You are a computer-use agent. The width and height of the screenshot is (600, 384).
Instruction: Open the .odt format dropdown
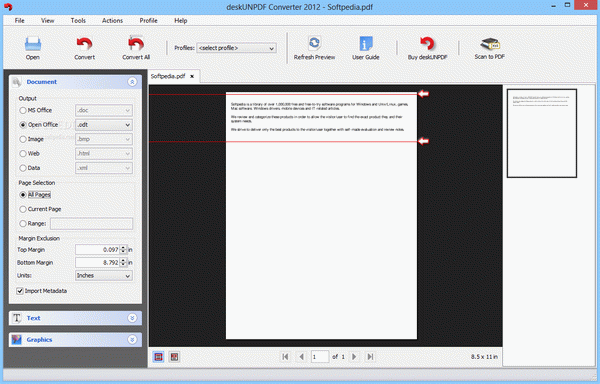(104, 125)
